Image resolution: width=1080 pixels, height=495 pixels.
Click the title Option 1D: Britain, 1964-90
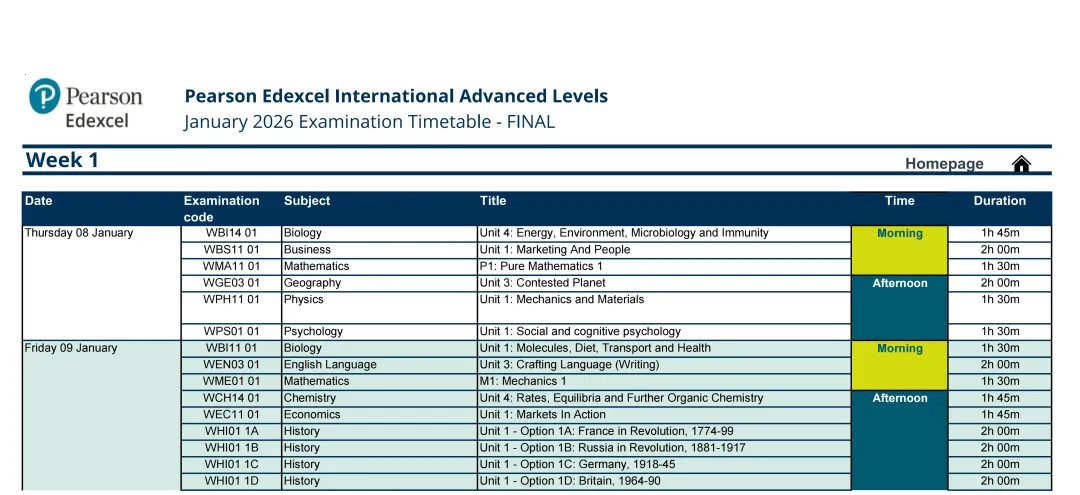coord(570,481)
